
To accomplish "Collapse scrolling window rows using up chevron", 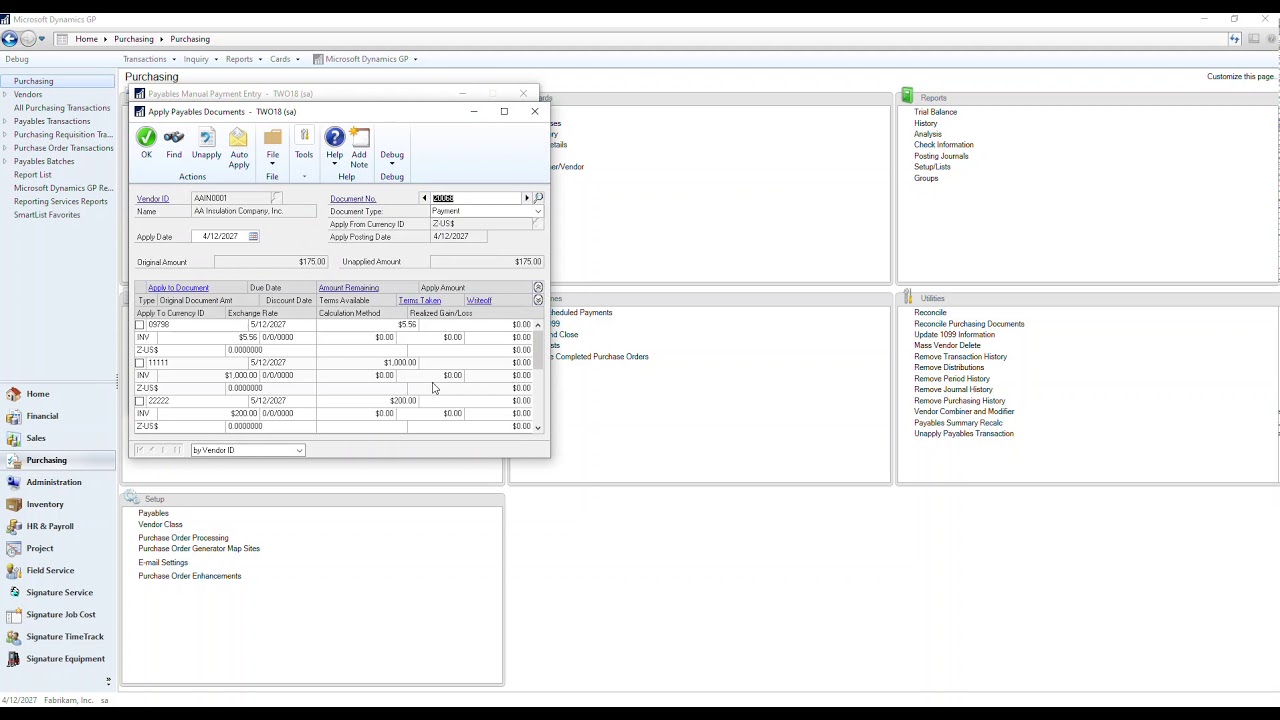I will tap(538, 288).
